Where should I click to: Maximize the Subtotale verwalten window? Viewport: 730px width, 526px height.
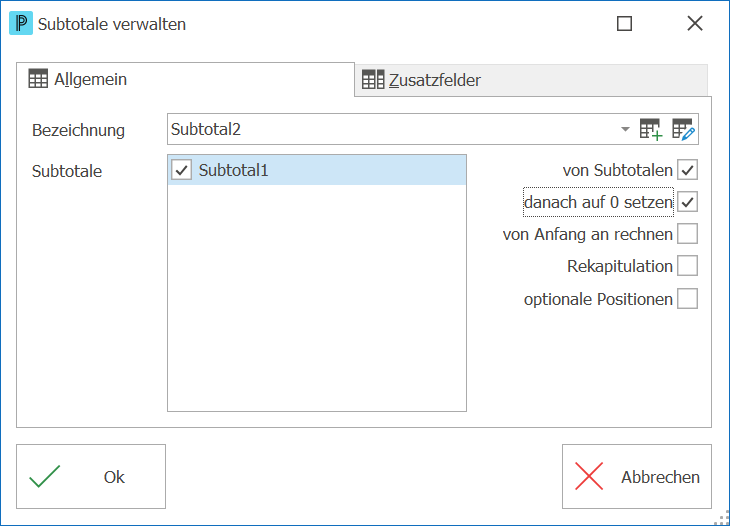tap(624, 23)
